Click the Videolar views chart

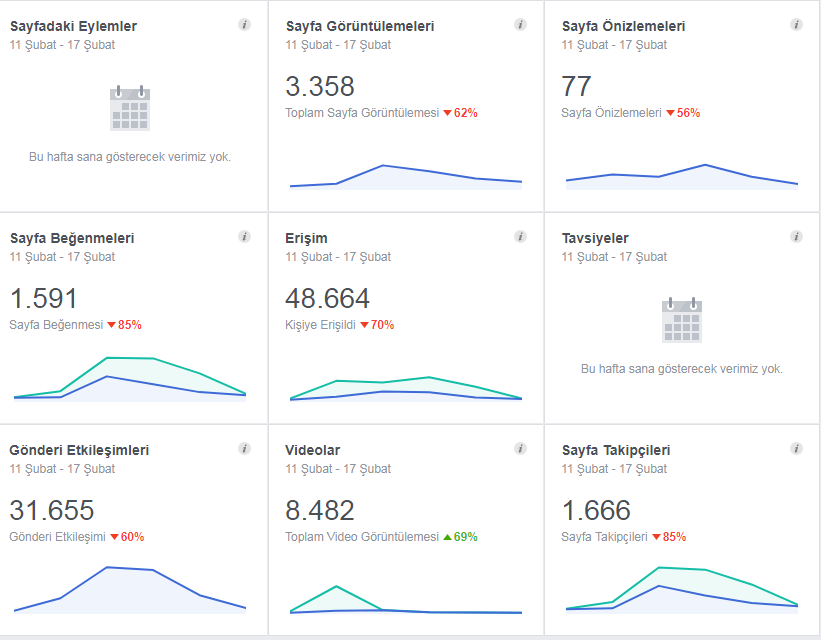click(406, 600)
